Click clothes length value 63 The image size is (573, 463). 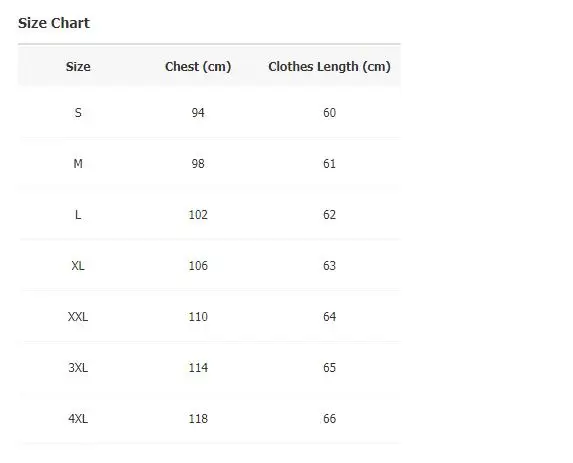[x=329, y=266]
